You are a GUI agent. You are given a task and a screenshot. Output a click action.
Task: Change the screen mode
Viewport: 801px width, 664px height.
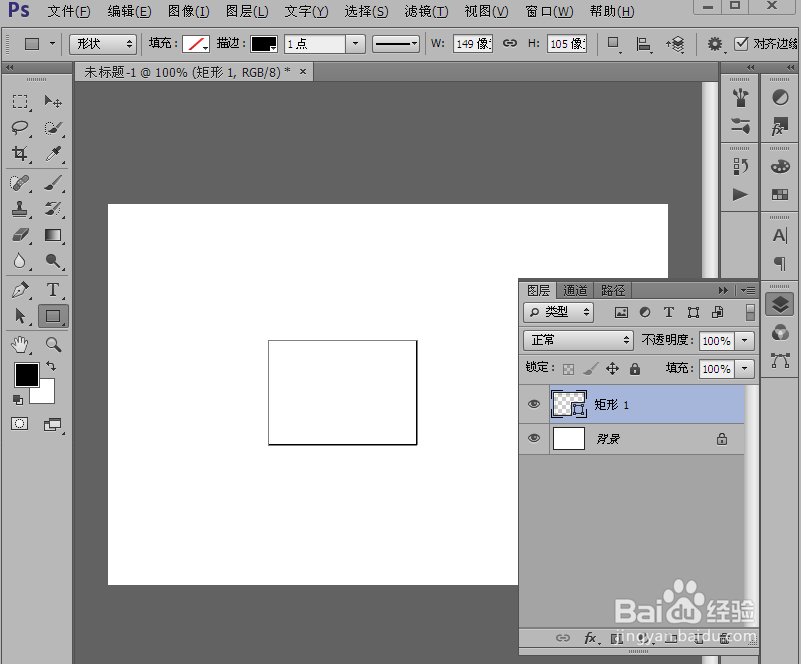[53, 424]
